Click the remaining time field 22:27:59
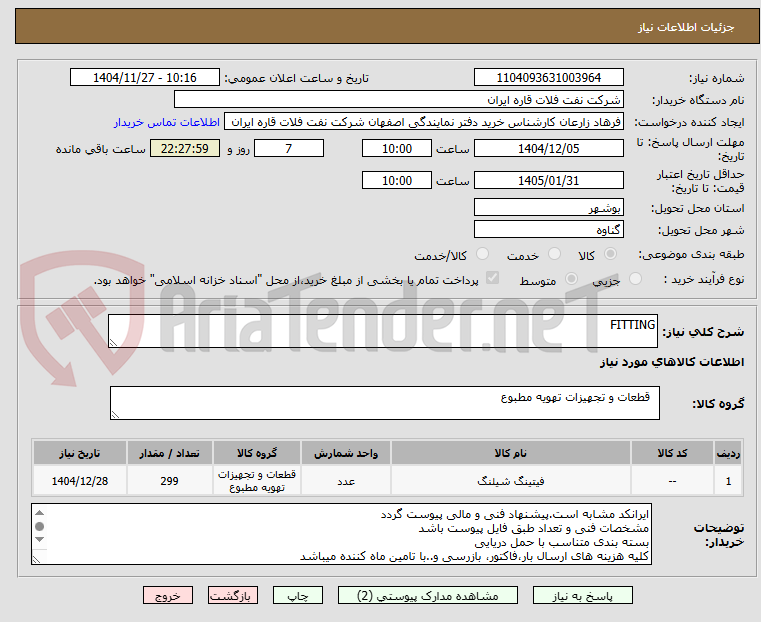Viewport: 761px width, 622px height. pyautogui.click(x=184, y=148)
